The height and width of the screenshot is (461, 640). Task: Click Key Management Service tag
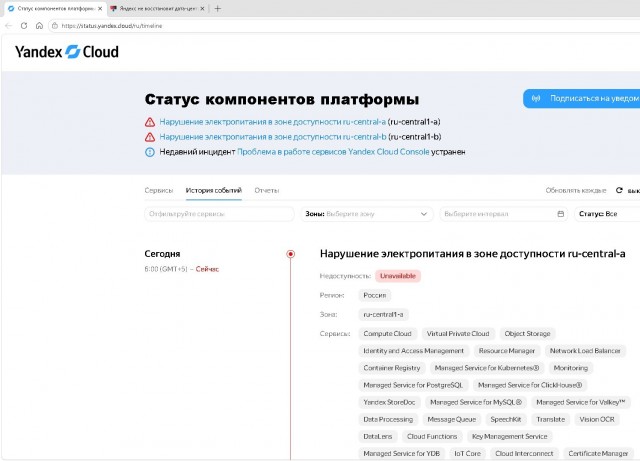(x=509, y=437)
